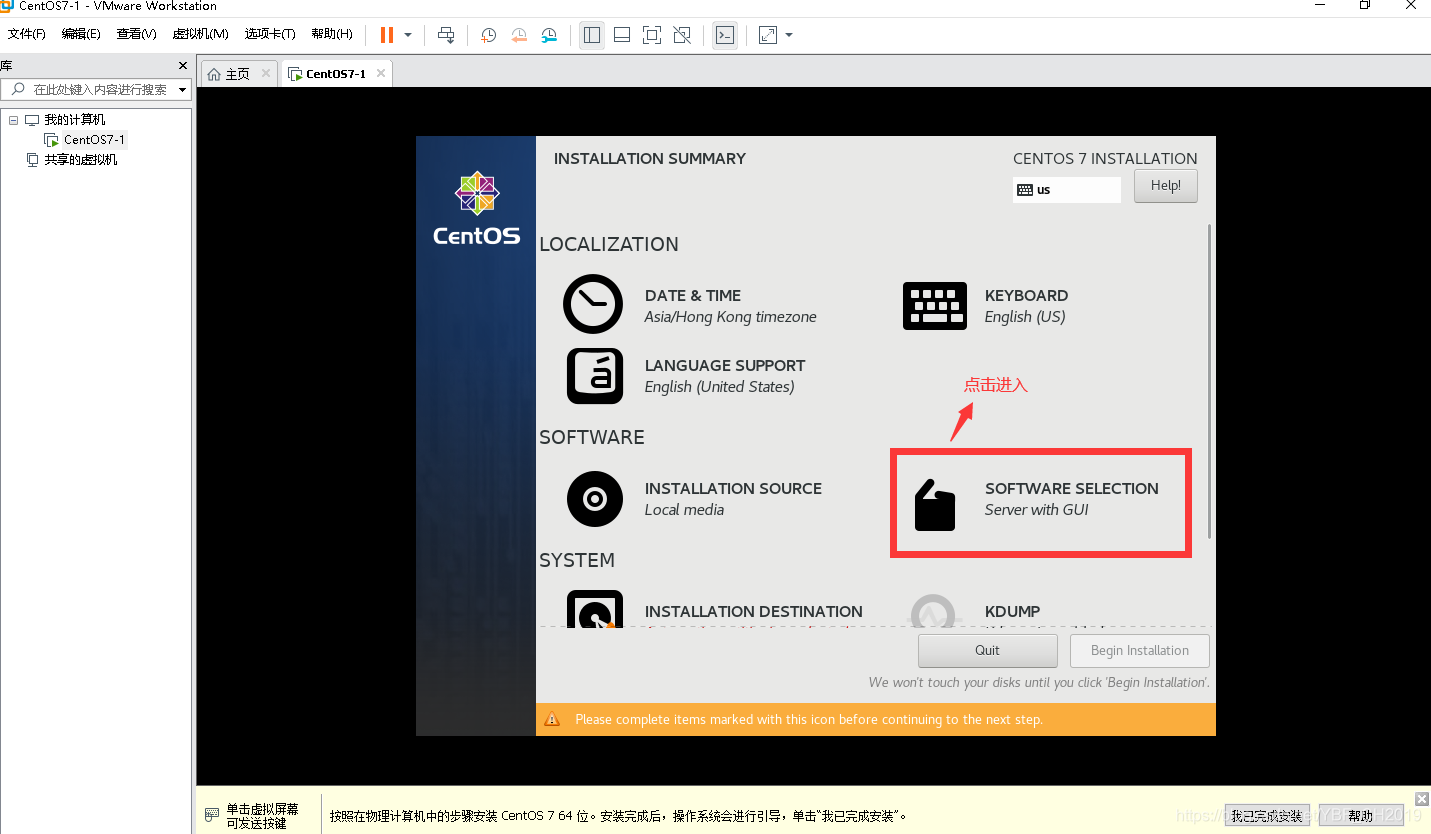Click the orange warning icon
The height and width of the screenshot is (834, 1431).
552,719
